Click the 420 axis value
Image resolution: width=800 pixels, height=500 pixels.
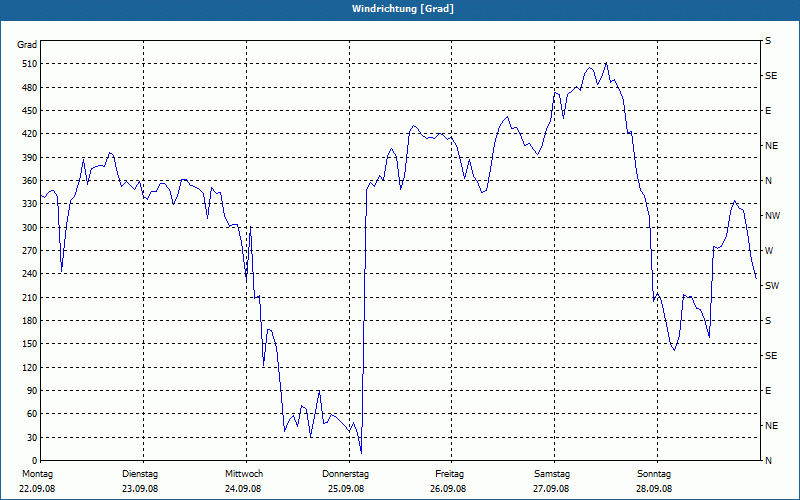pos(30,134)
